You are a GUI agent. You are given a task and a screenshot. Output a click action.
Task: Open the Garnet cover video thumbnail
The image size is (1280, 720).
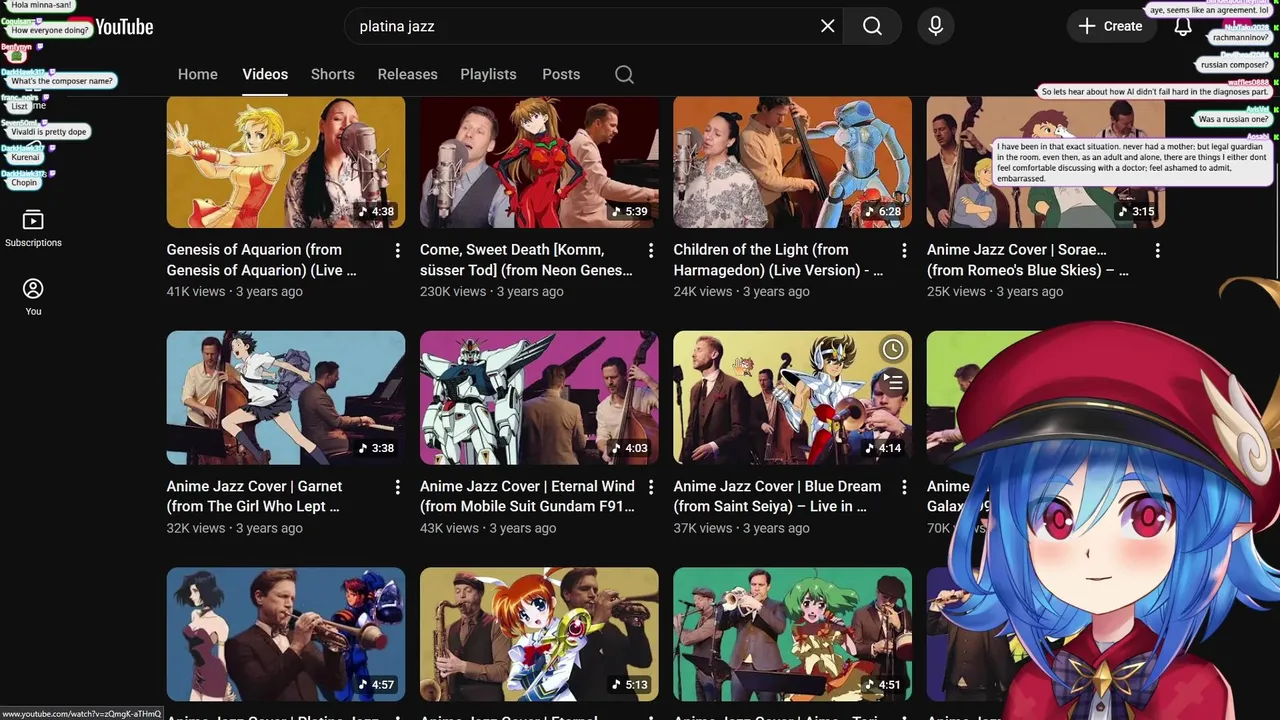[x=286, y=398]
